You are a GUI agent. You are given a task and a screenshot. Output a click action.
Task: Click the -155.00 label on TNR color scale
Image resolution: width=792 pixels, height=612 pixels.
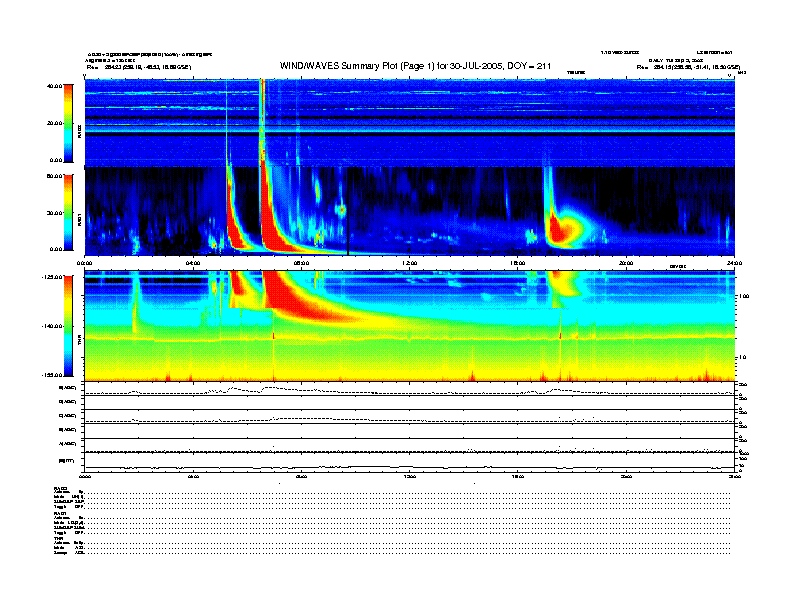(52, 375)
